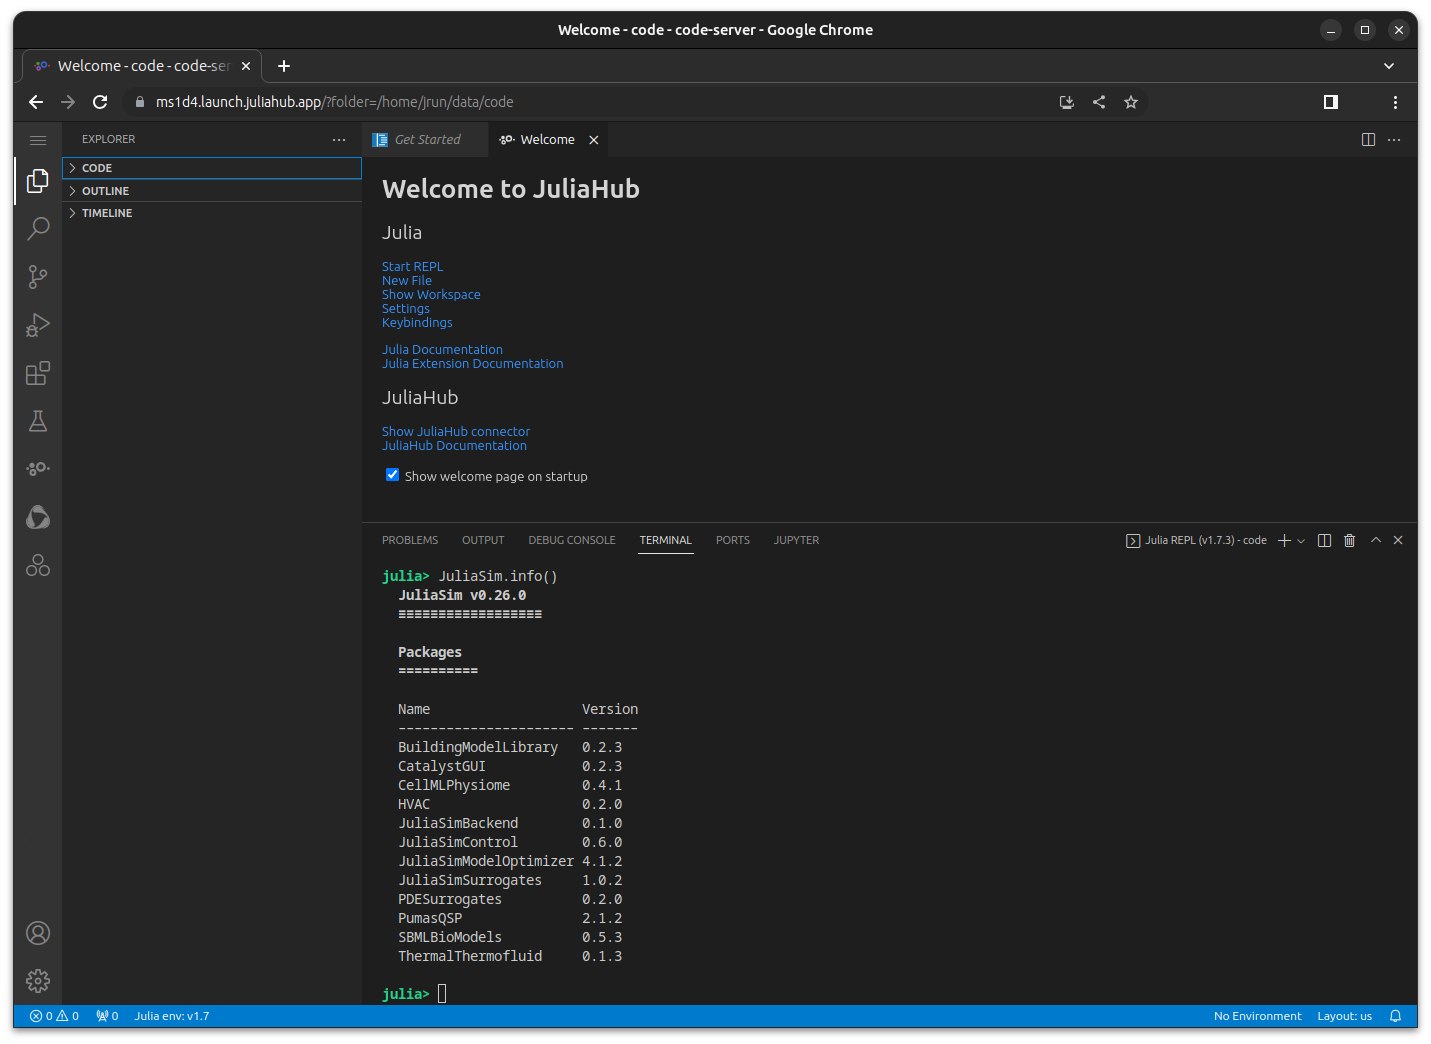Image resolution: width=1431 pixels, height=1044 pixels.
Task: Click Julia env: v1.7 in status bar
Action: pos(172,1016)
